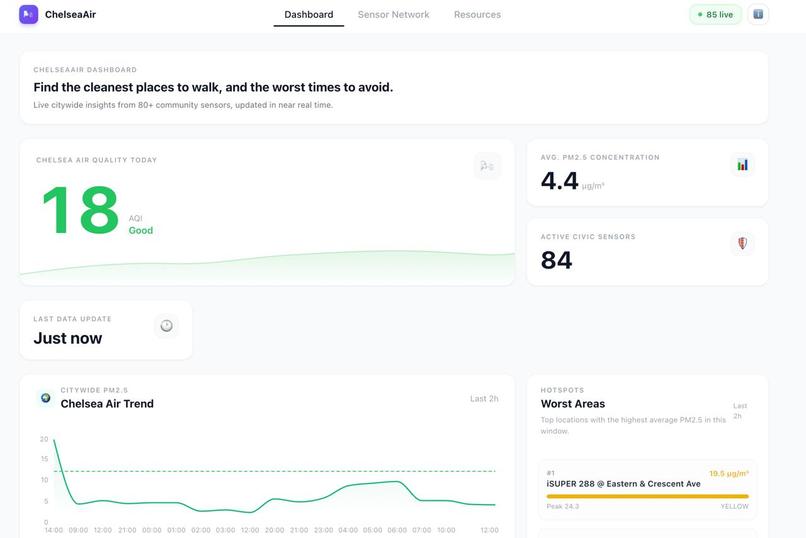Click the ChelseaAir purple logo icon

[28, 14]
